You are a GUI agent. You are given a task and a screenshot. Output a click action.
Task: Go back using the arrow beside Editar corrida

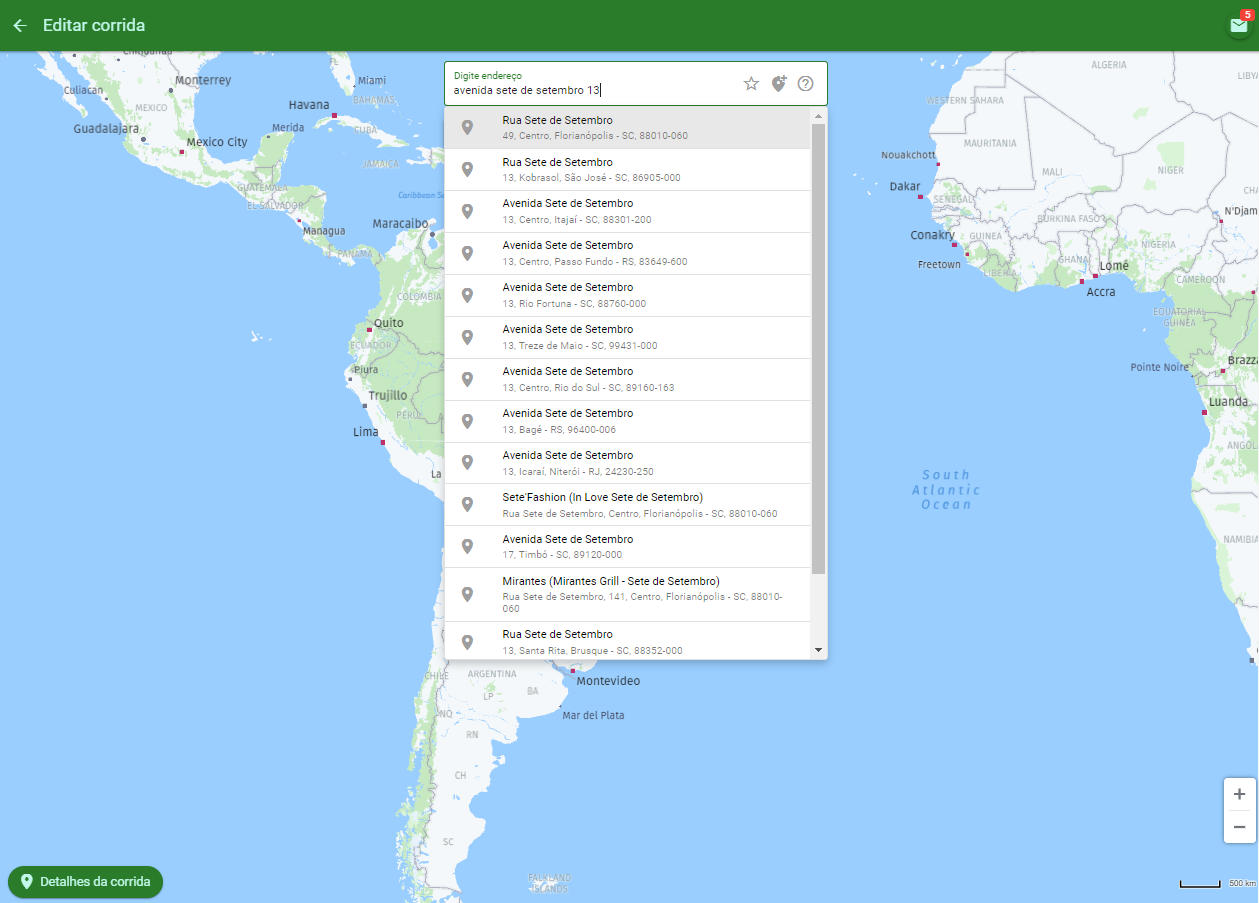pos(19,25)
